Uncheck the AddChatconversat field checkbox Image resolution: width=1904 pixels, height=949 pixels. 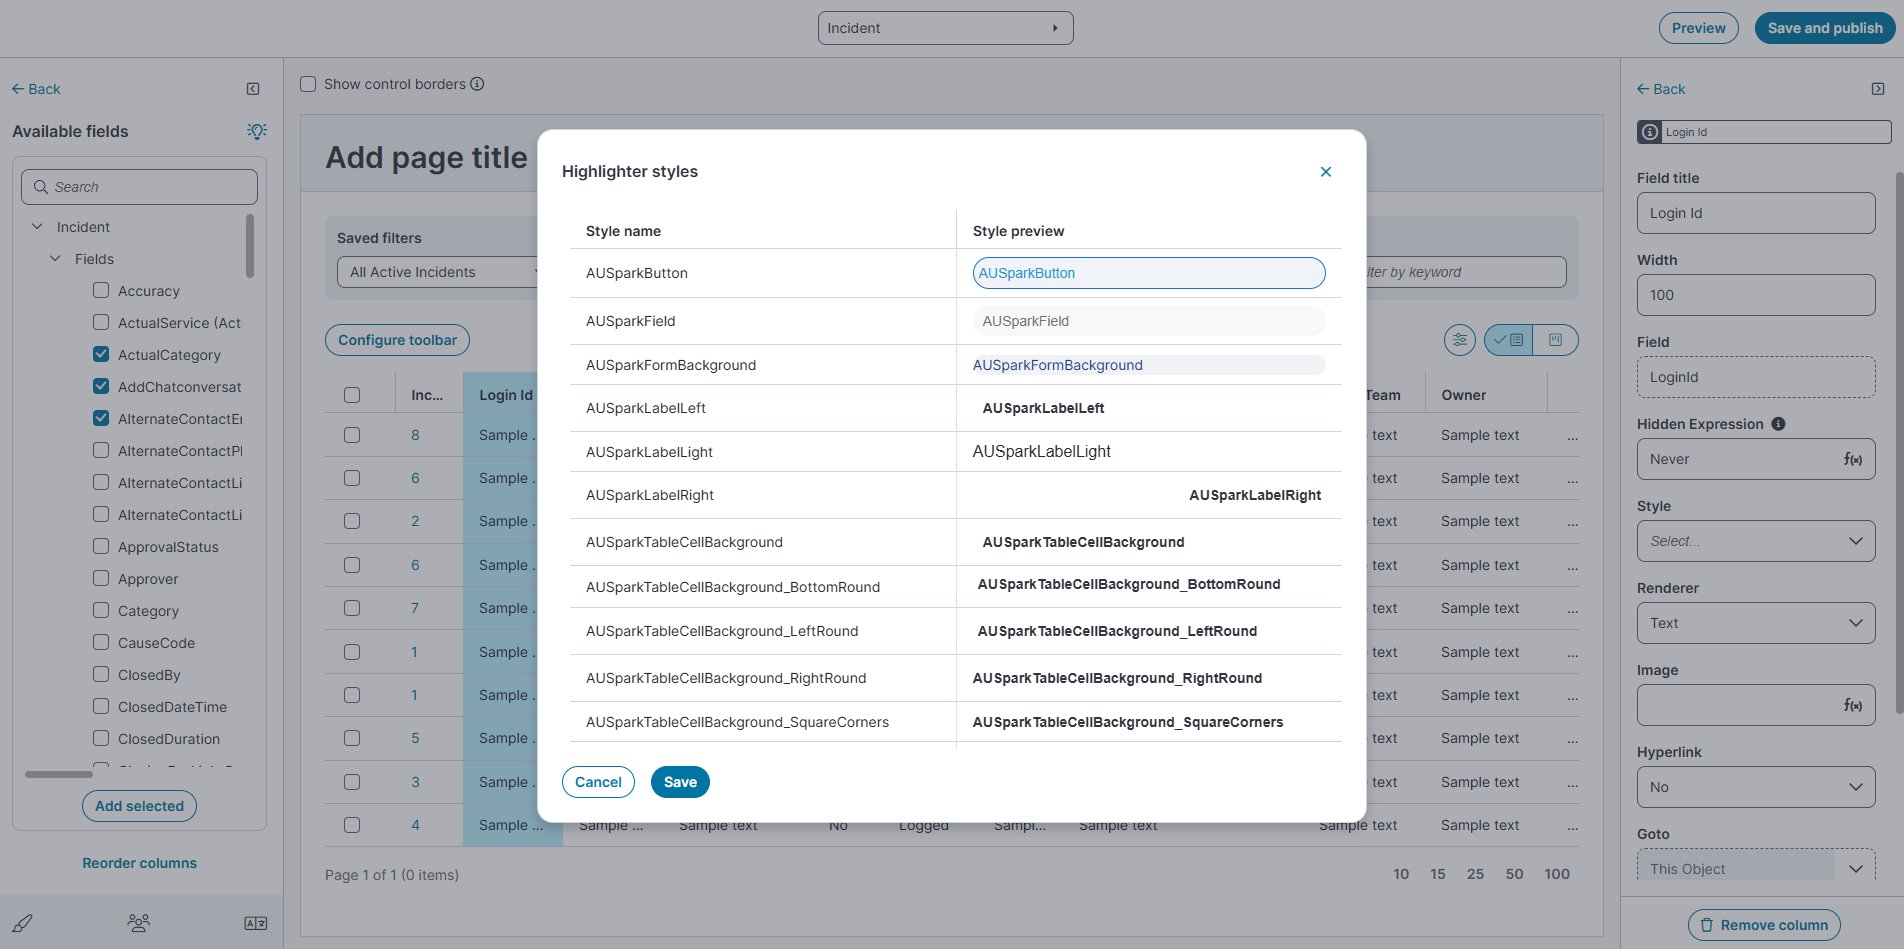(101, 386)
